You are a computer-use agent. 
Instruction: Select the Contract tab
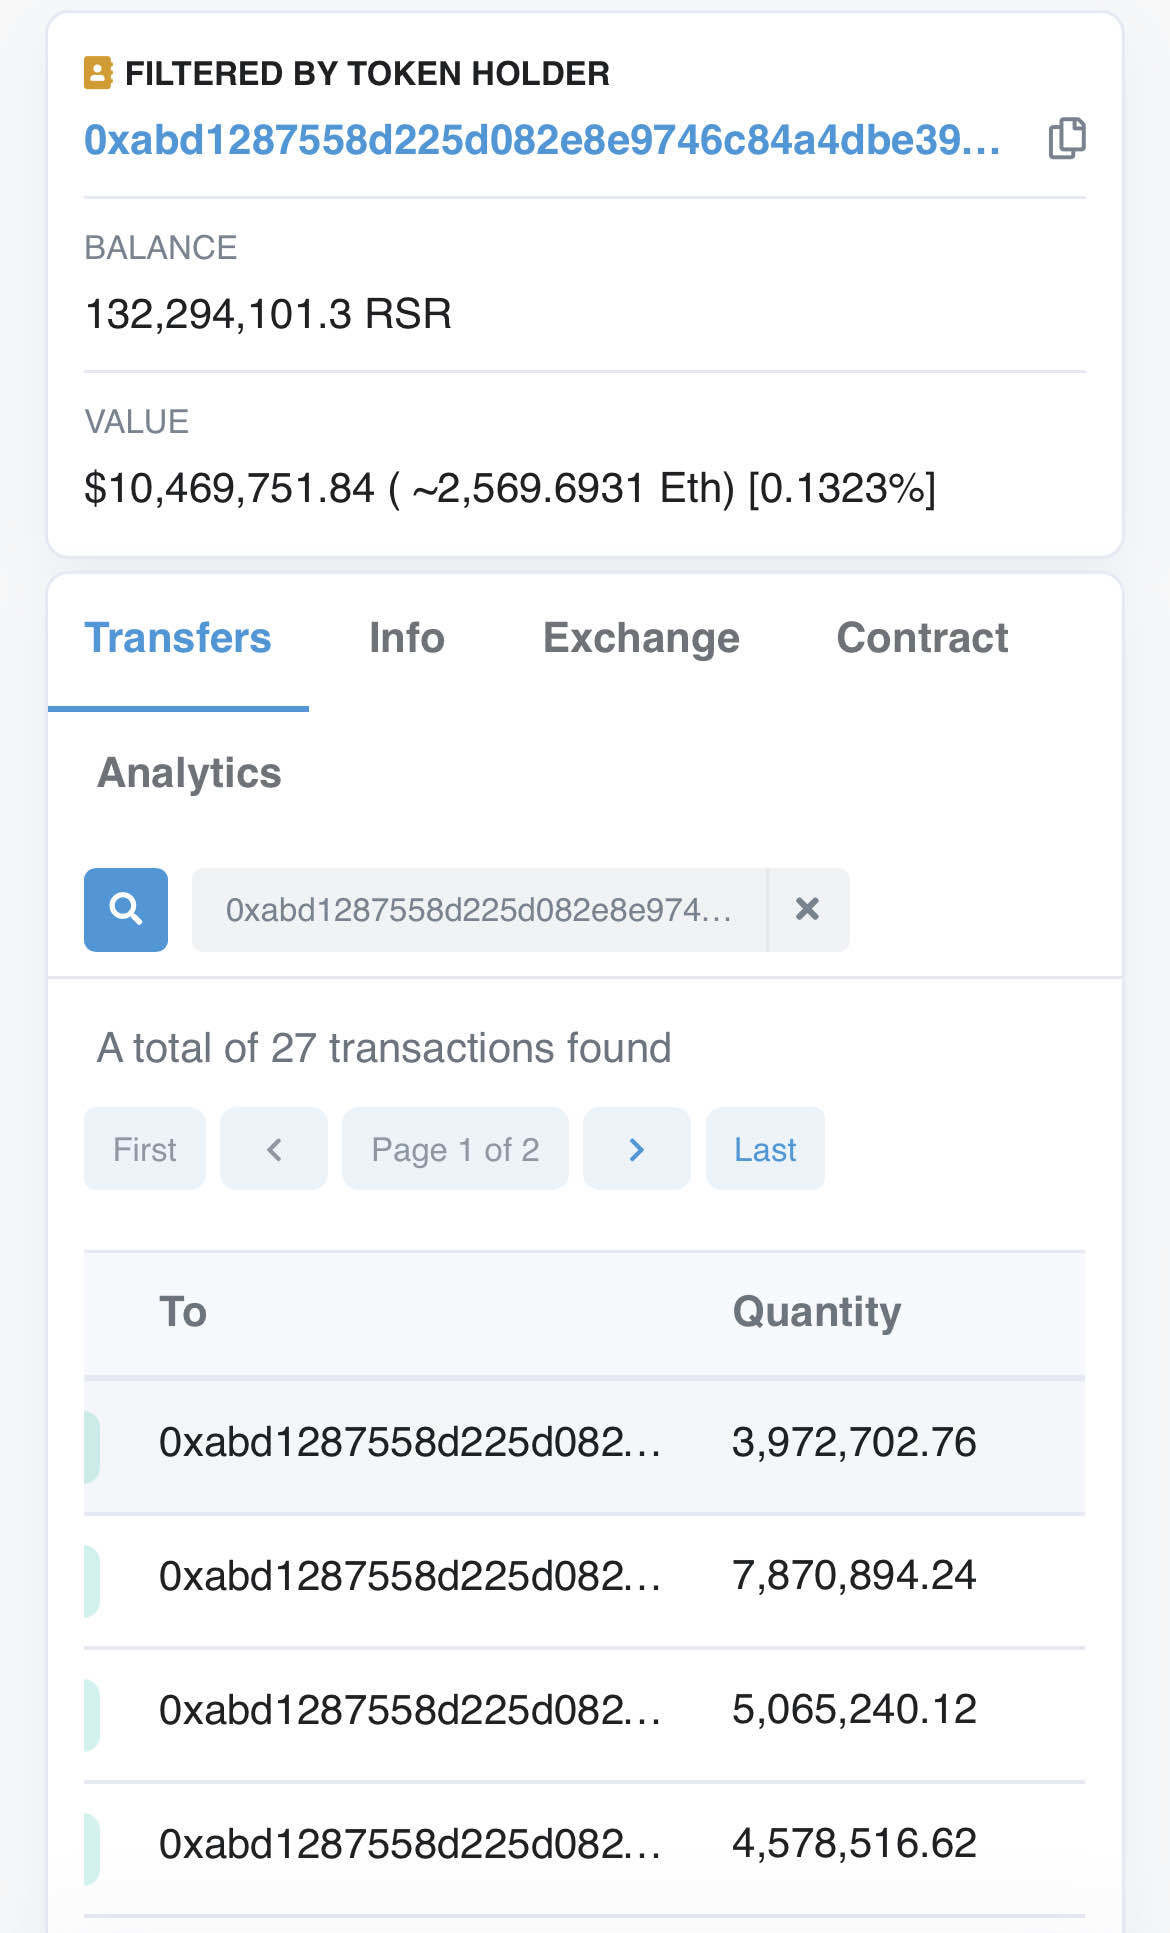point(922,638)
